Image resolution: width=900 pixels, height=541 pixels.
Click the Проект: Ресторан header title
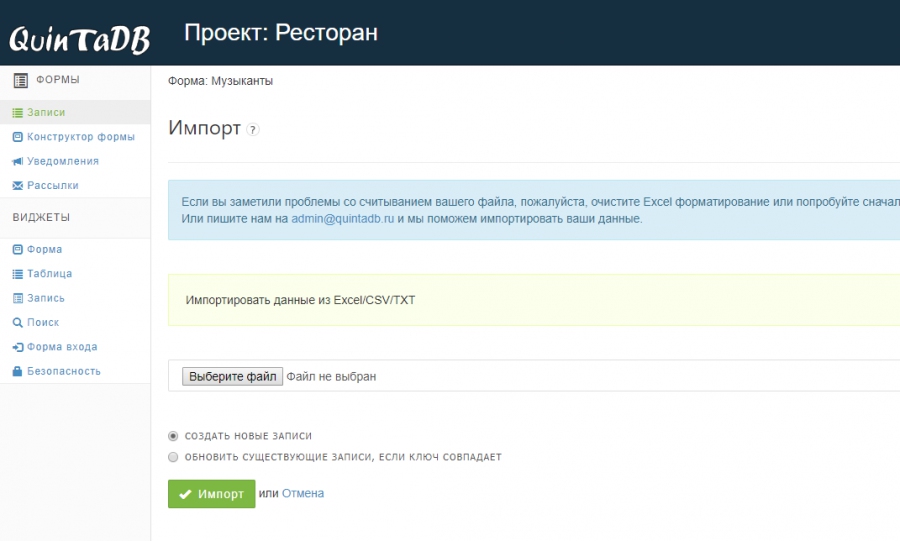[281, 33]
